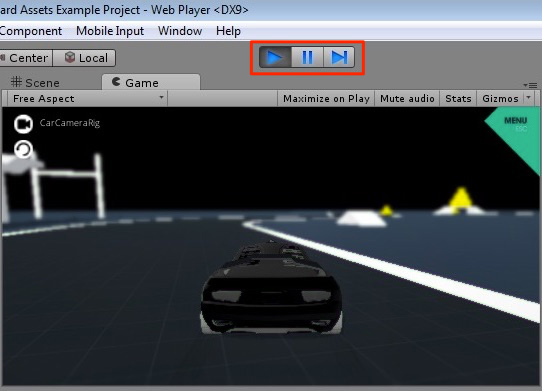Open the Help menu
Viewport: 542px width, 391px height.
tap(228, 31)
